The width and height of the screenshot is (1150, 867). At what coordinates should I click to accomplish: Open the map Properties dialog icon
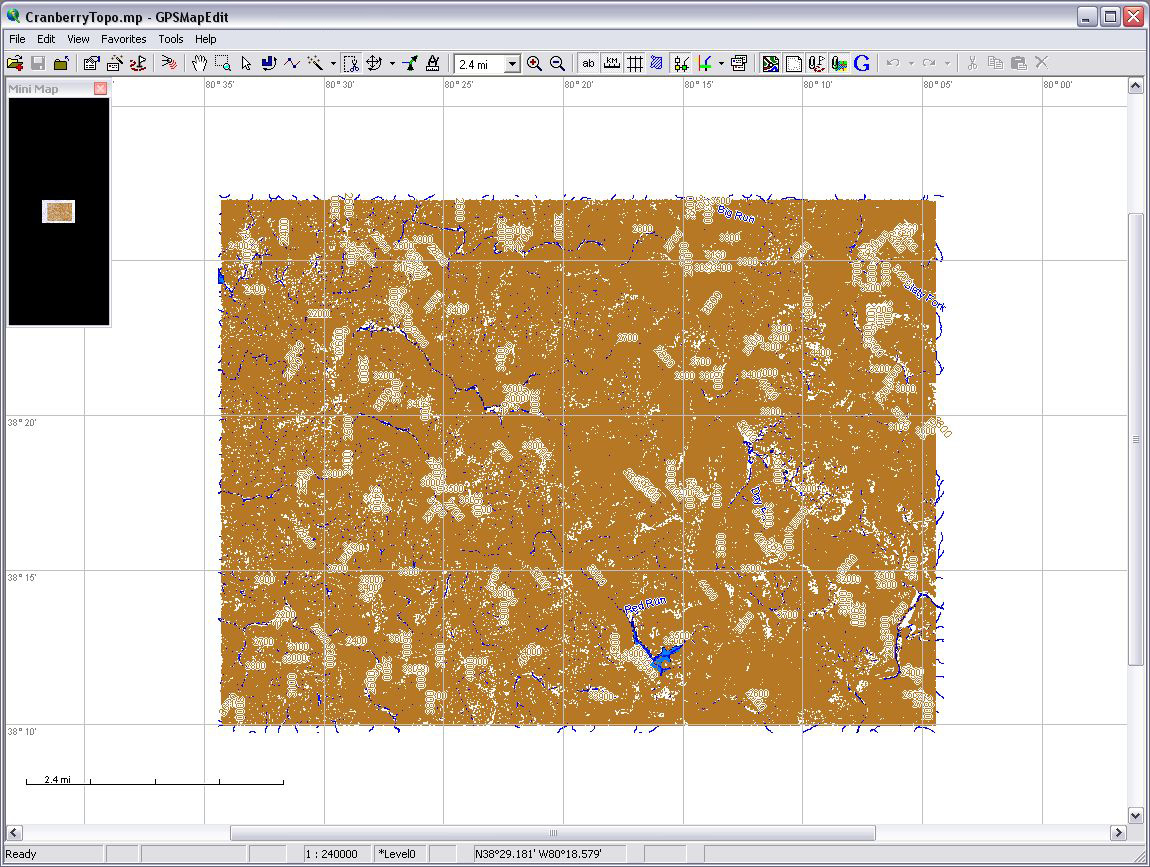[x=737, y=63]
